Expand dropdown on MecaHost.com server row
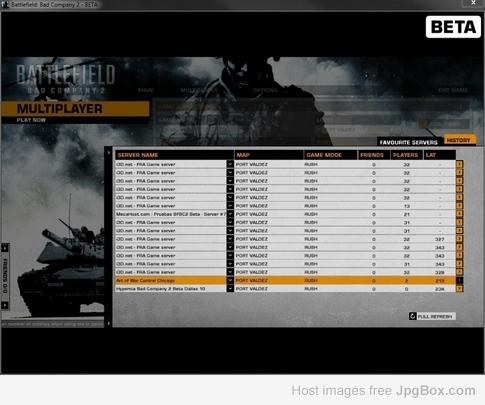The width and height of the screenshot is (485, 405). point(230,214)
